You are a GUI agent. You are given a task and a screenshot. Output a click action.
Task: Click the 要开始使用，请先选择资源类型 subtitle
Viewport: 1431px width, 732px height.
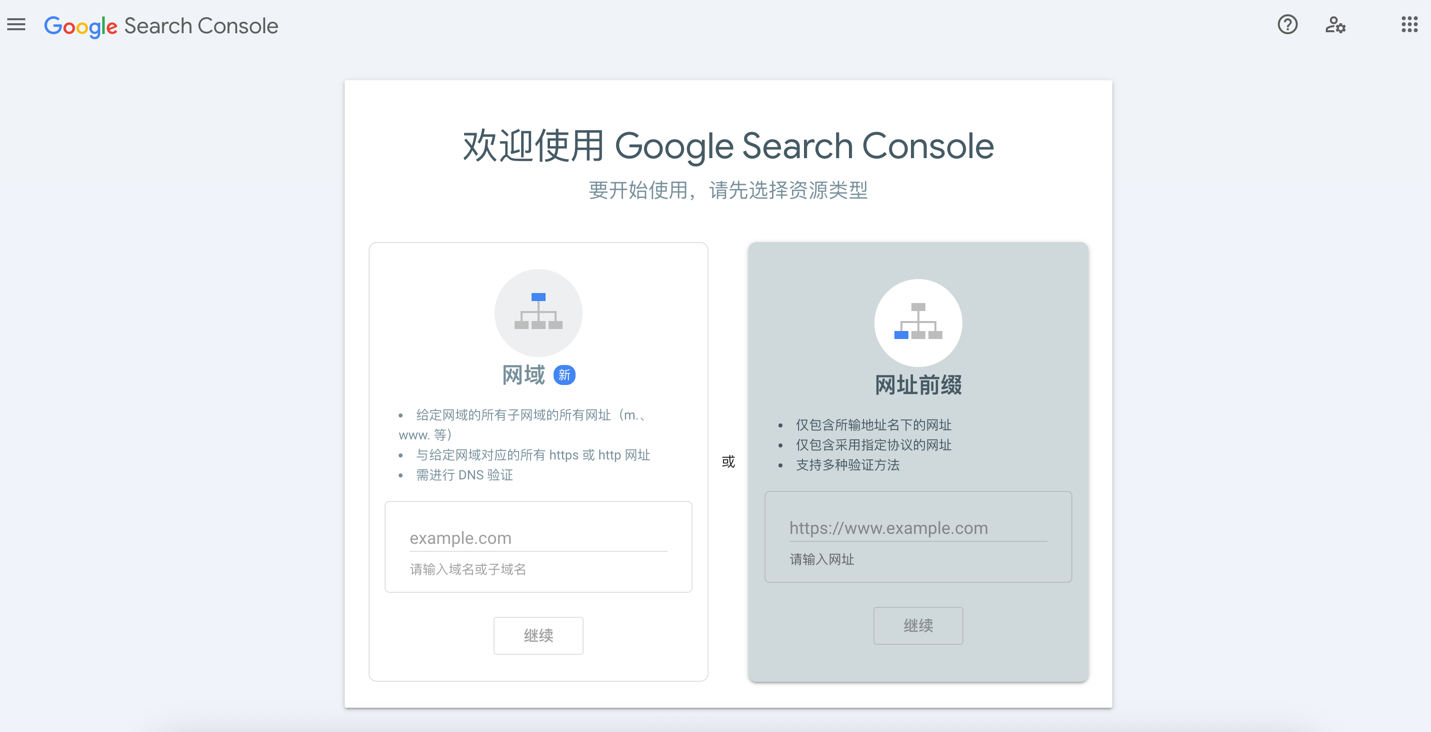(728, 190)
